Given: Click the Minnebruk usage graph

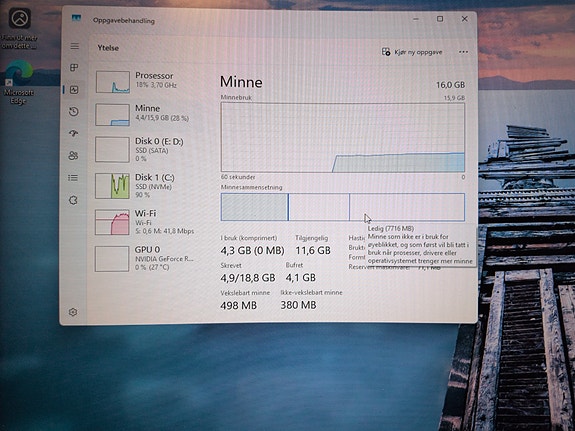Looking at the screenshot, I should pos(343,138).
